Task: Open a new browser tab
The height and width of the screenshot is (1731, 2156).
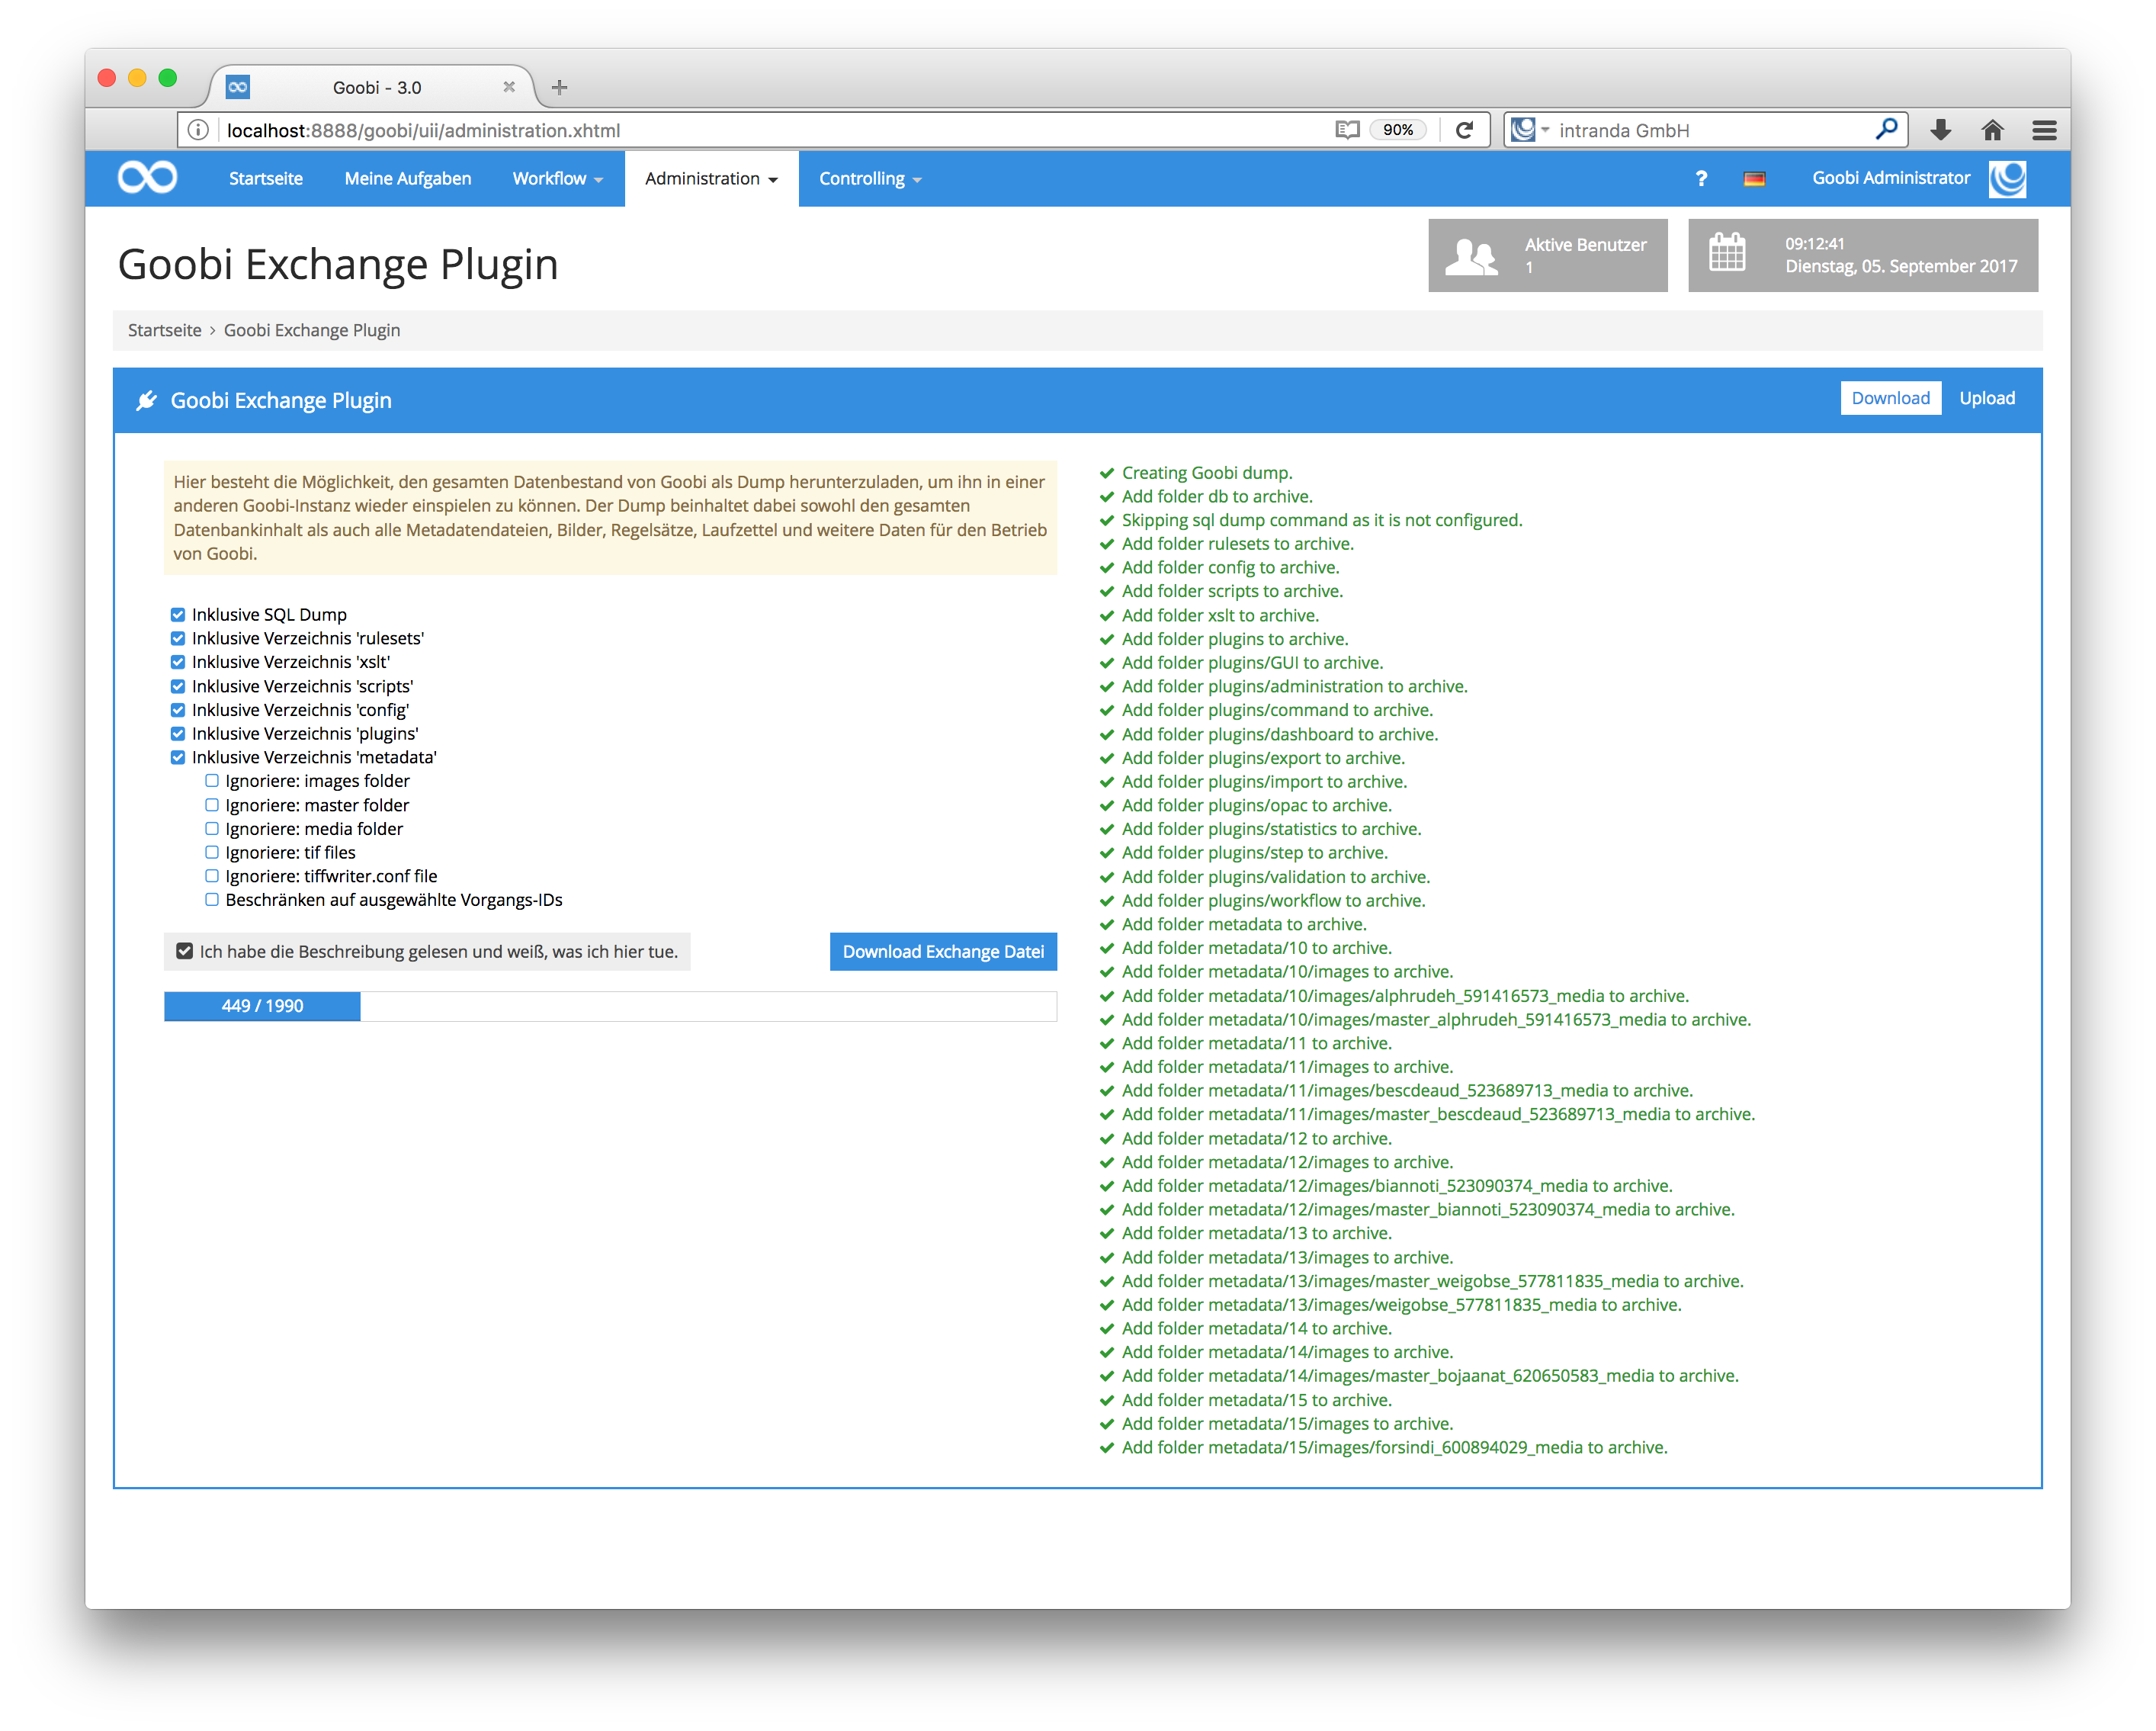Action: pos(560,87)
